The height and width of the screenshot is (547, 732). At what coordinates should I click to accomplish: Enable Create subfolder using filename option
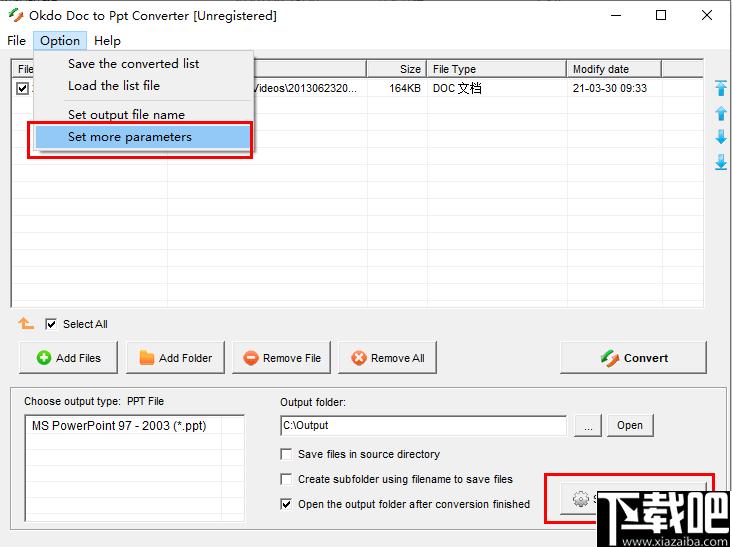286,479
